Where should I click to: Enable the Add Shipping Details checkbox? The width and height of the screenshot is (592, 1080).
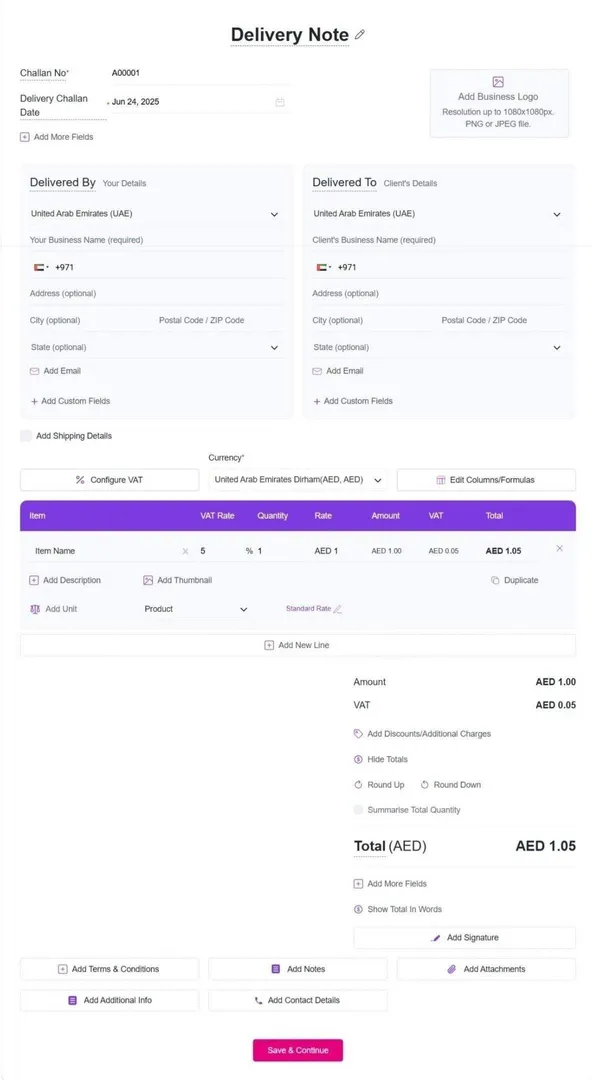25,436
